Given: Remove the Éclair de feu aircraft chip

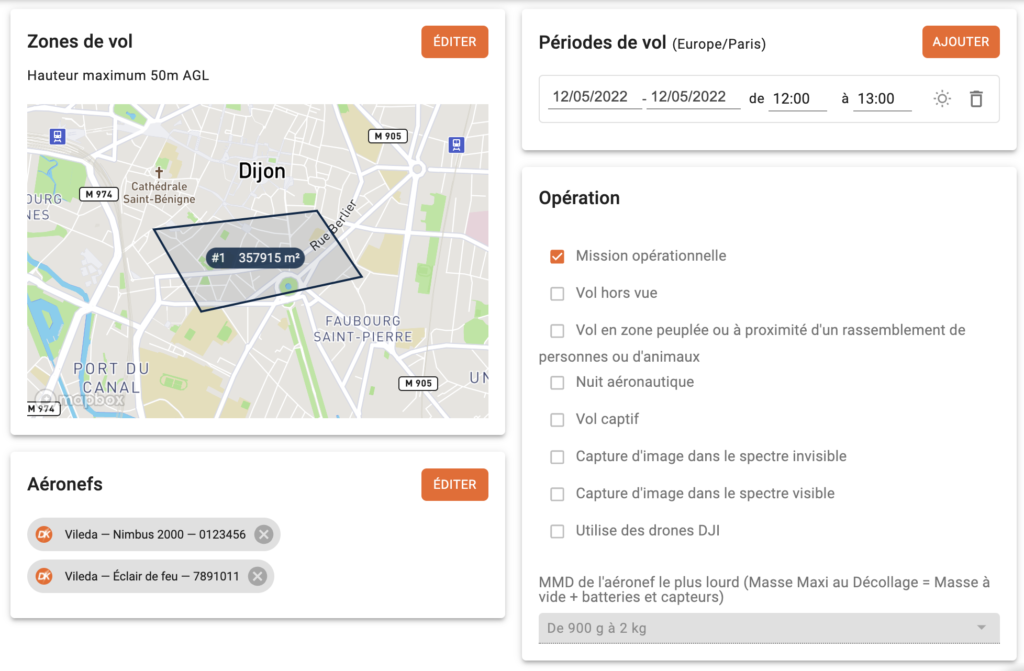Looking at the screenshot, I should point(257,576).
